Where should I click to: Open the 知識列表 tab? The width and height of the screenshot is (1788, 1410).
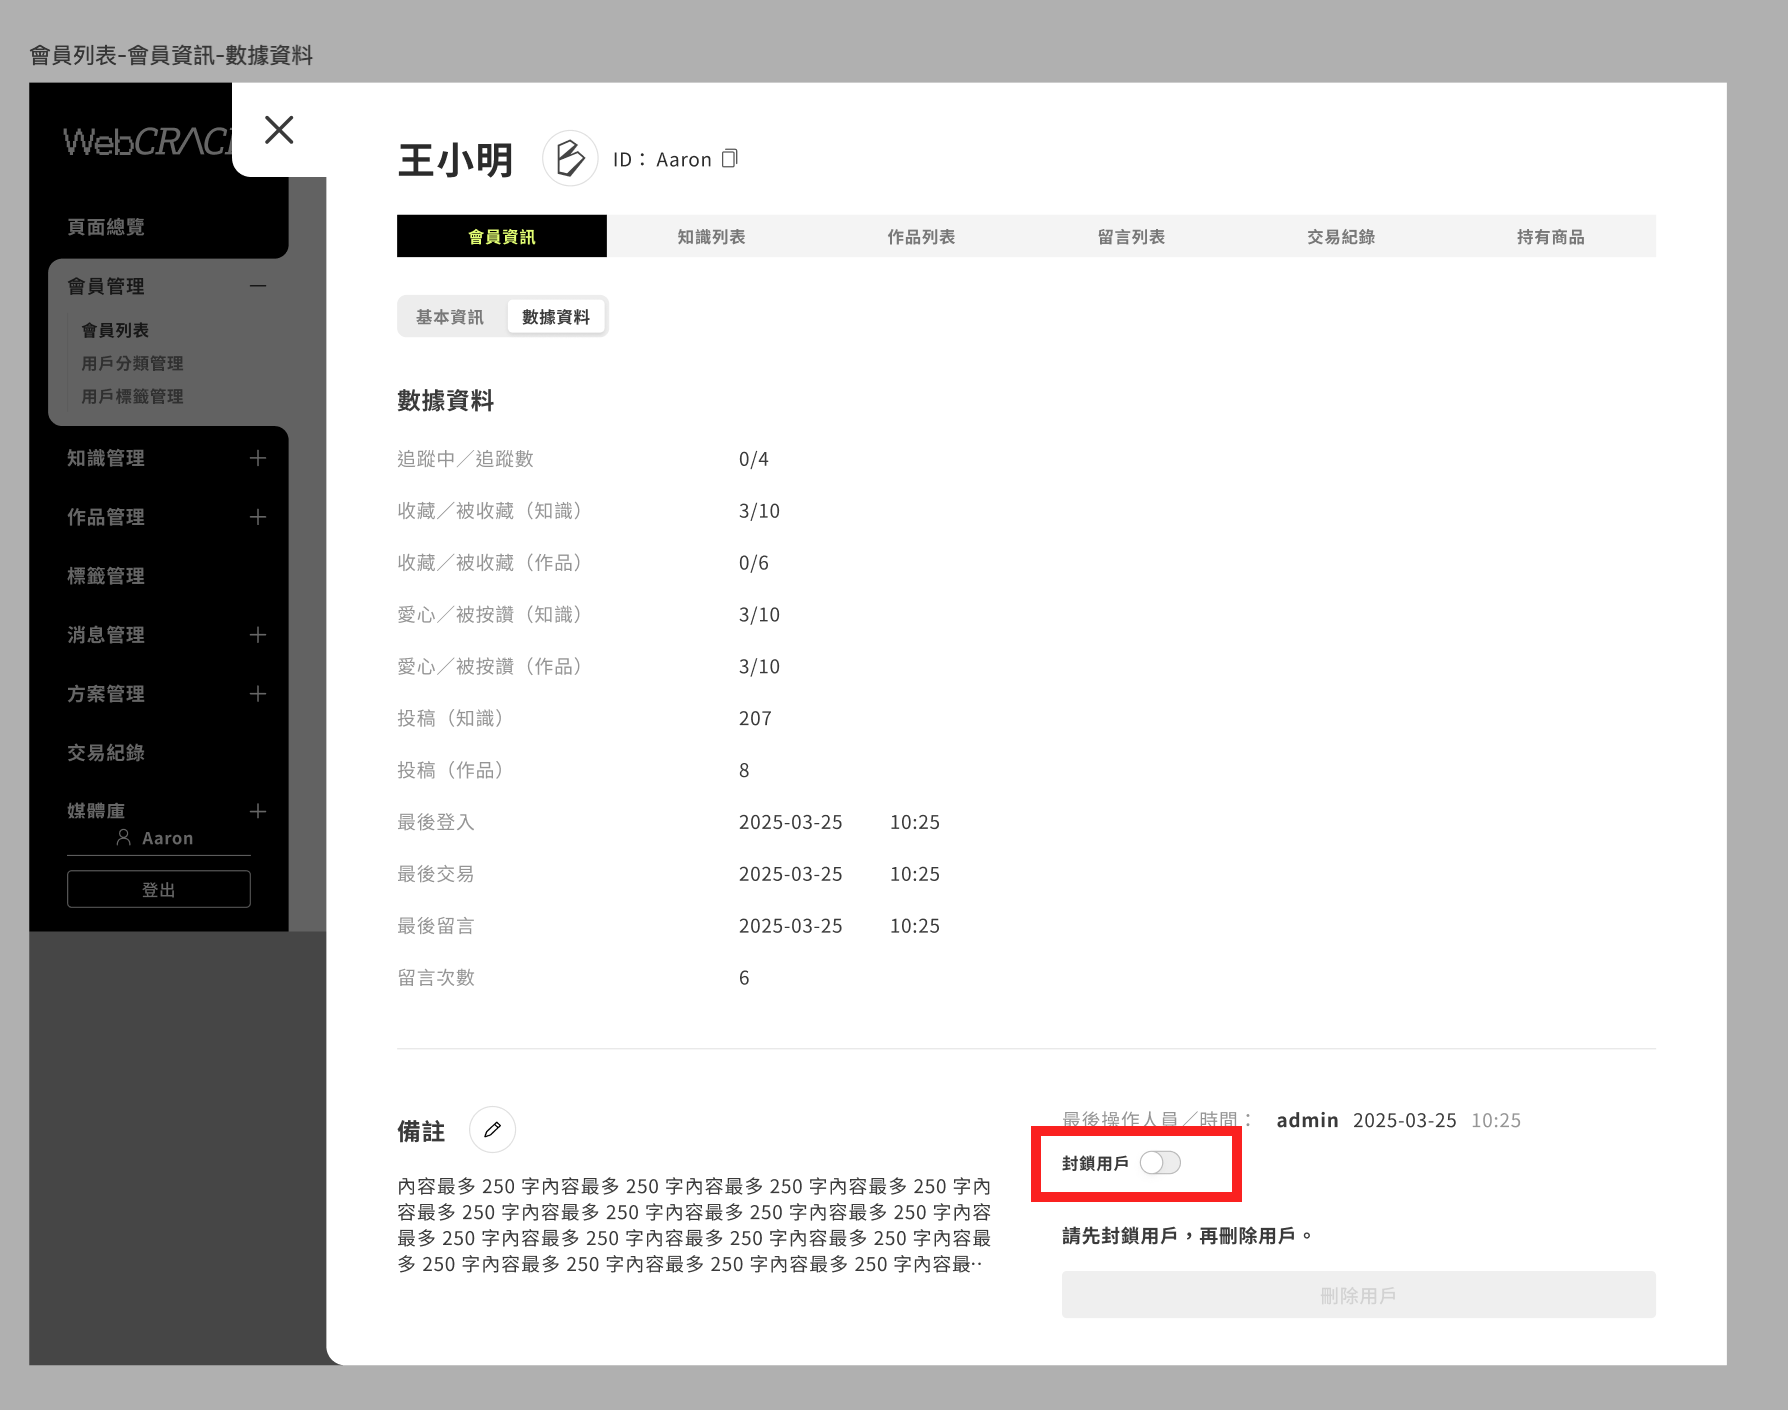coord(711,237)
